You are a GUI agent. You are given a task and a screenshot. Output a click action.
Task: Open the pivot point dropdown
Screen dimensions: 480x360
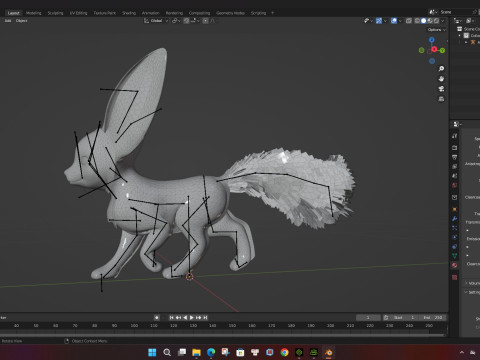click(176, 21)
